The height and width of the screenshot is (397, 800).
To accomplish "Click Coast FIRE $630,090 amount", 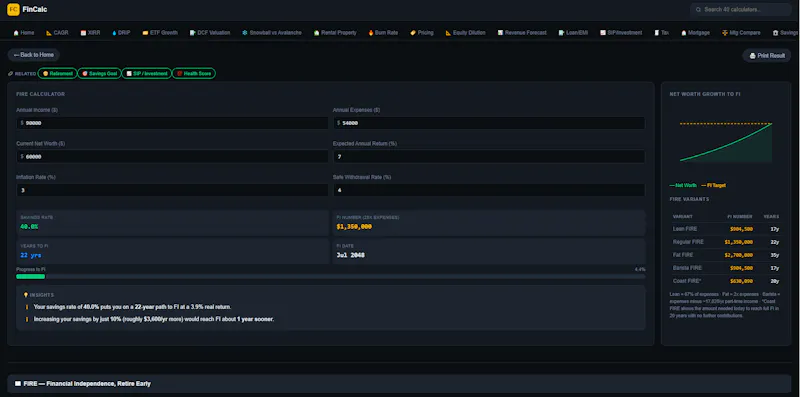I will (740, 281).
